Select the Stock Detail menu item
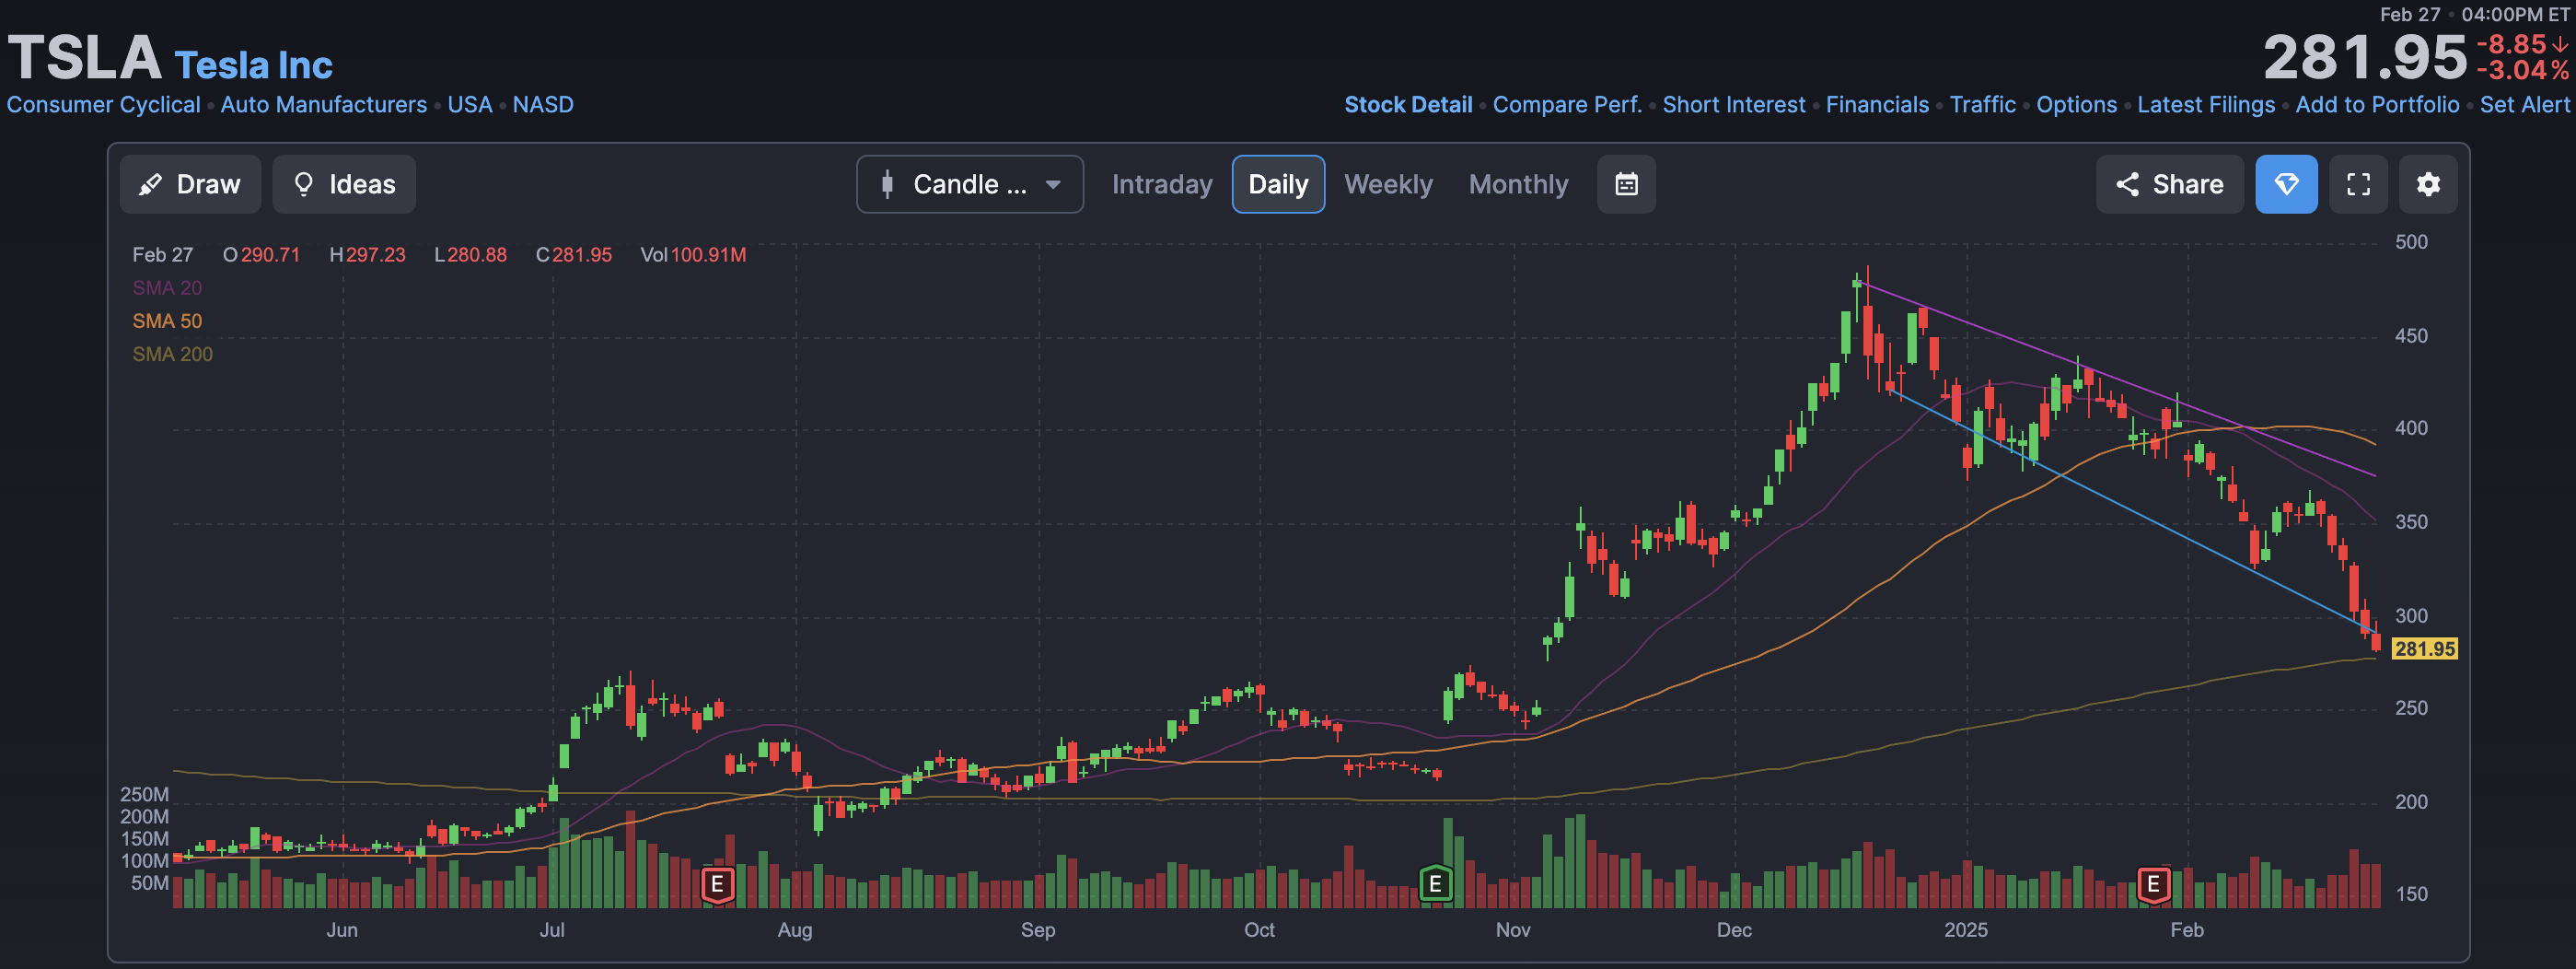2576x969 pixels. pyautogui.click(x=1407, y=105)
